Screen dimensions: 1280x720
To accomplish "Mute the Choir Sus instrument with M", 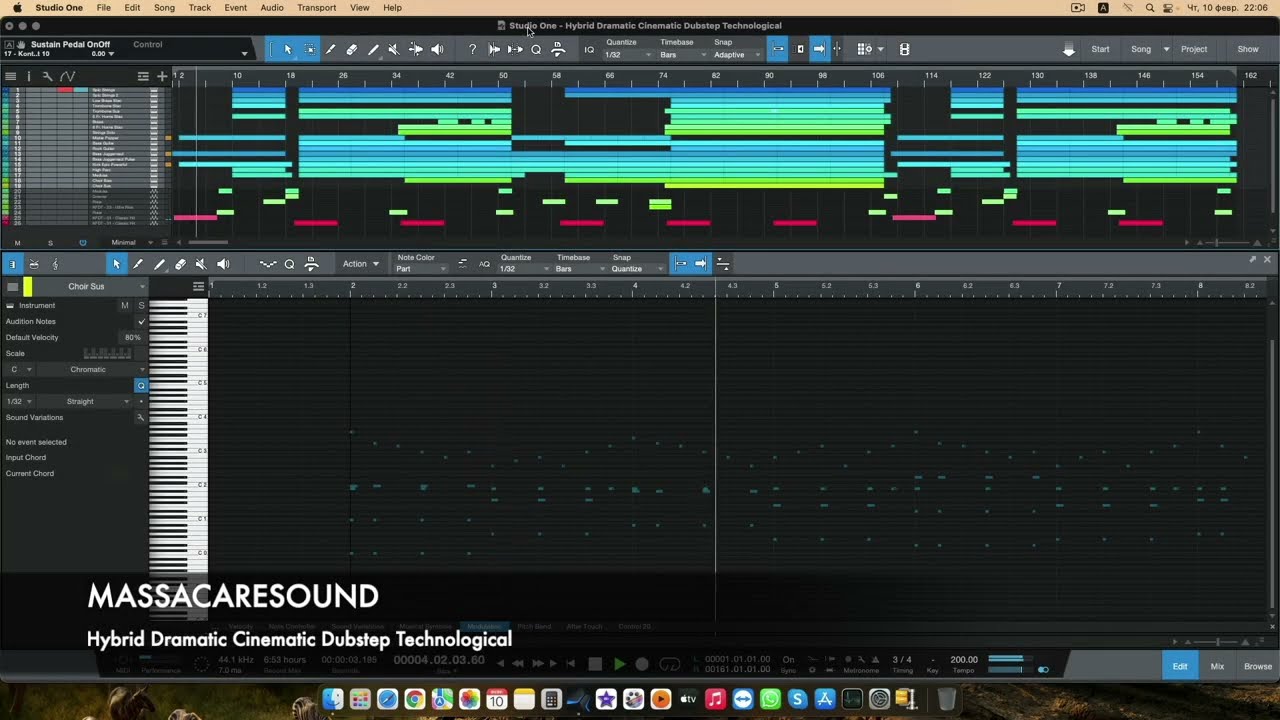I will coord(125,305).
